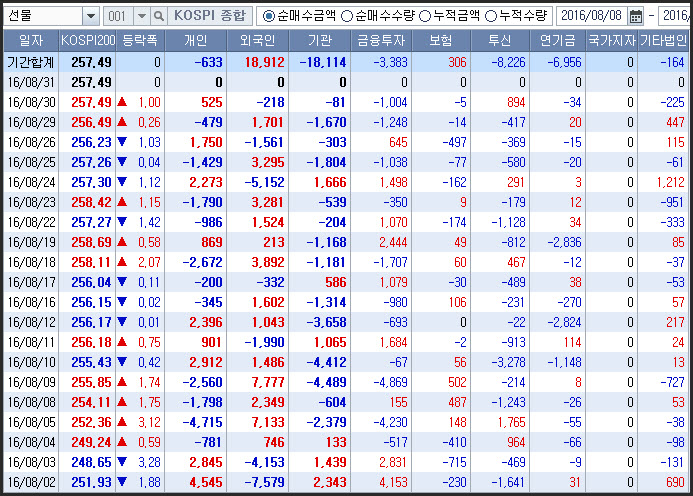Screen dimensions: 693x496
Task: Click the 보험 value 502
Action: click(457, 382)
